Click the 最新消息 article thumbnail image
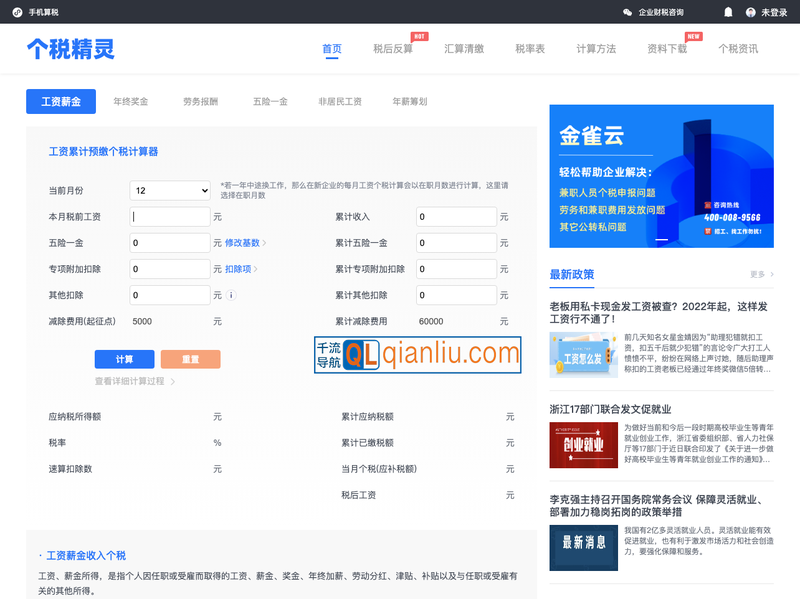The height and width of the screenshot is (599, 800). [x=583, y=549]
